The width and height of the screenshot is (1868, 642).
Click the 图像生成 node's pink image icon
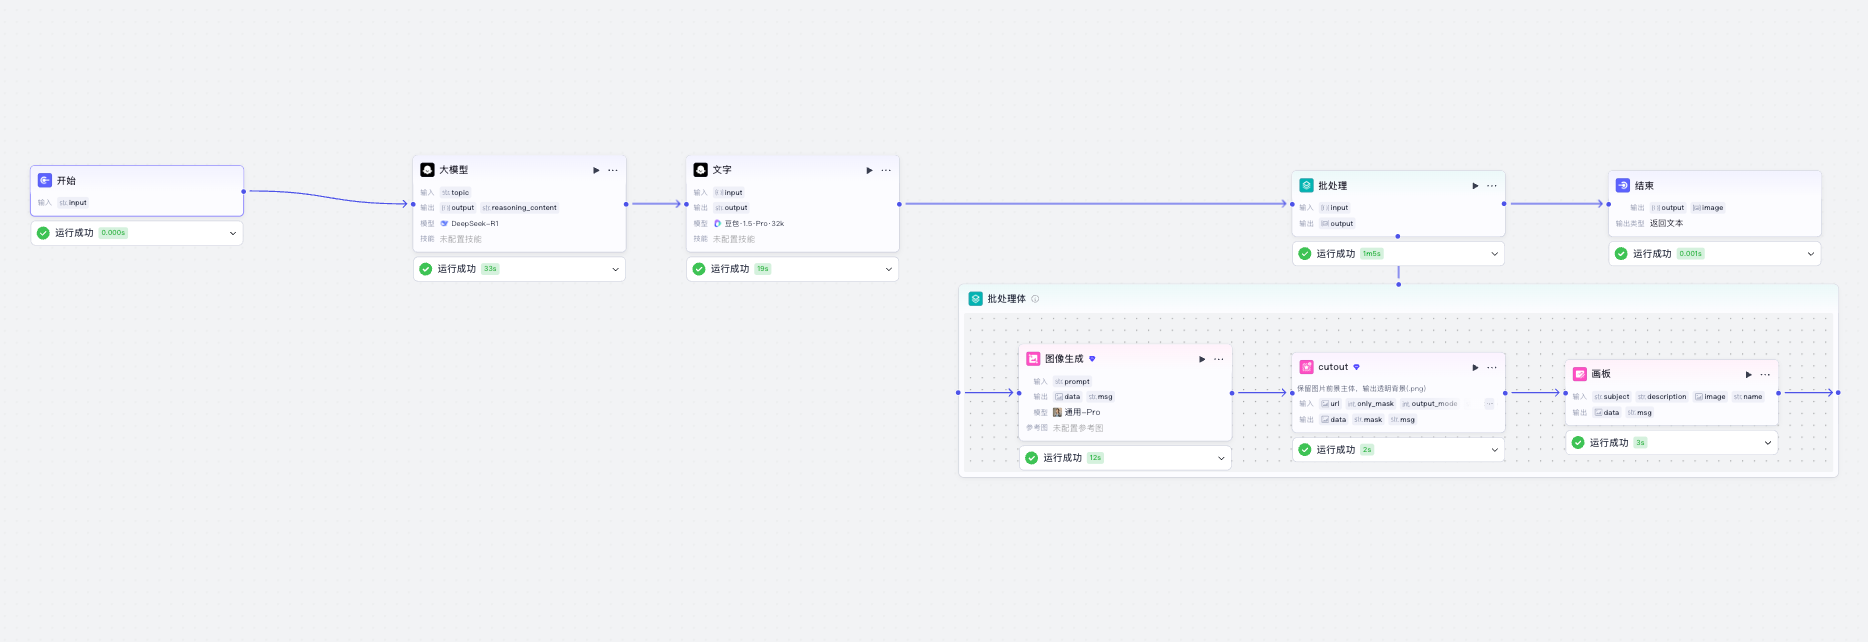click(x=1033, y=359)
